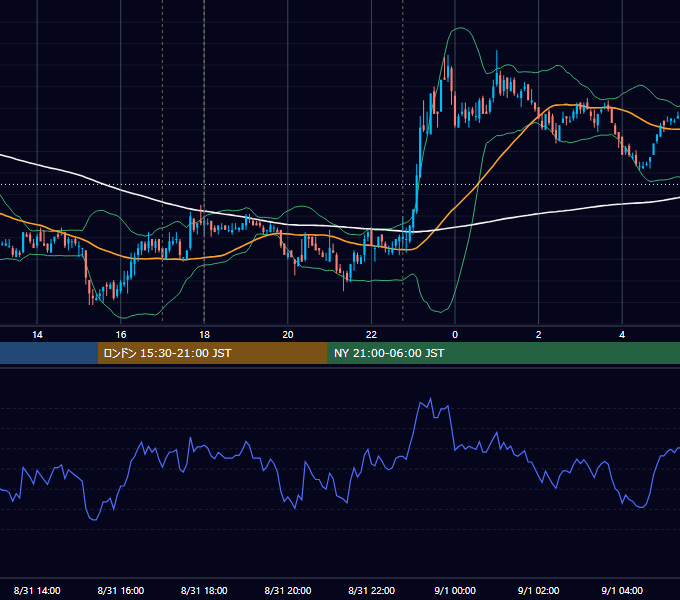Click the blue session bar before ロンドン

(49, 353)
